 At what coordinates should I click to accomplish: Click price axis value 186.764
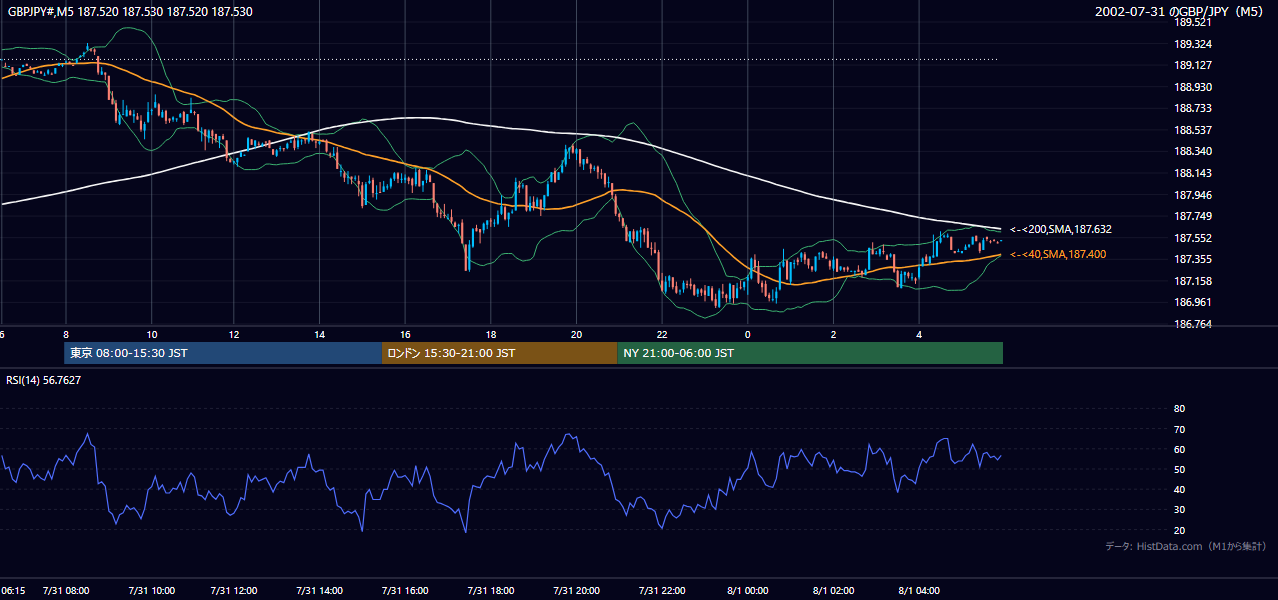click(1193, 324)
